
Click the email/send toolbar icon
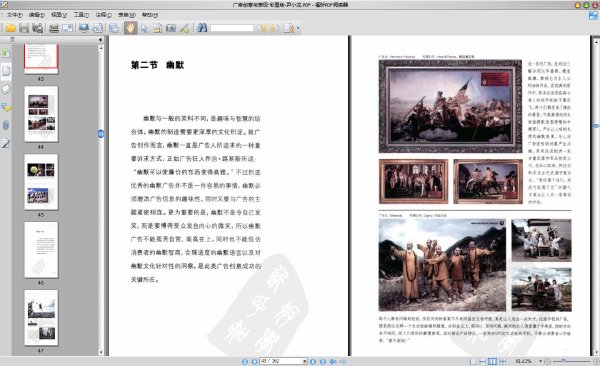(67, 28)
